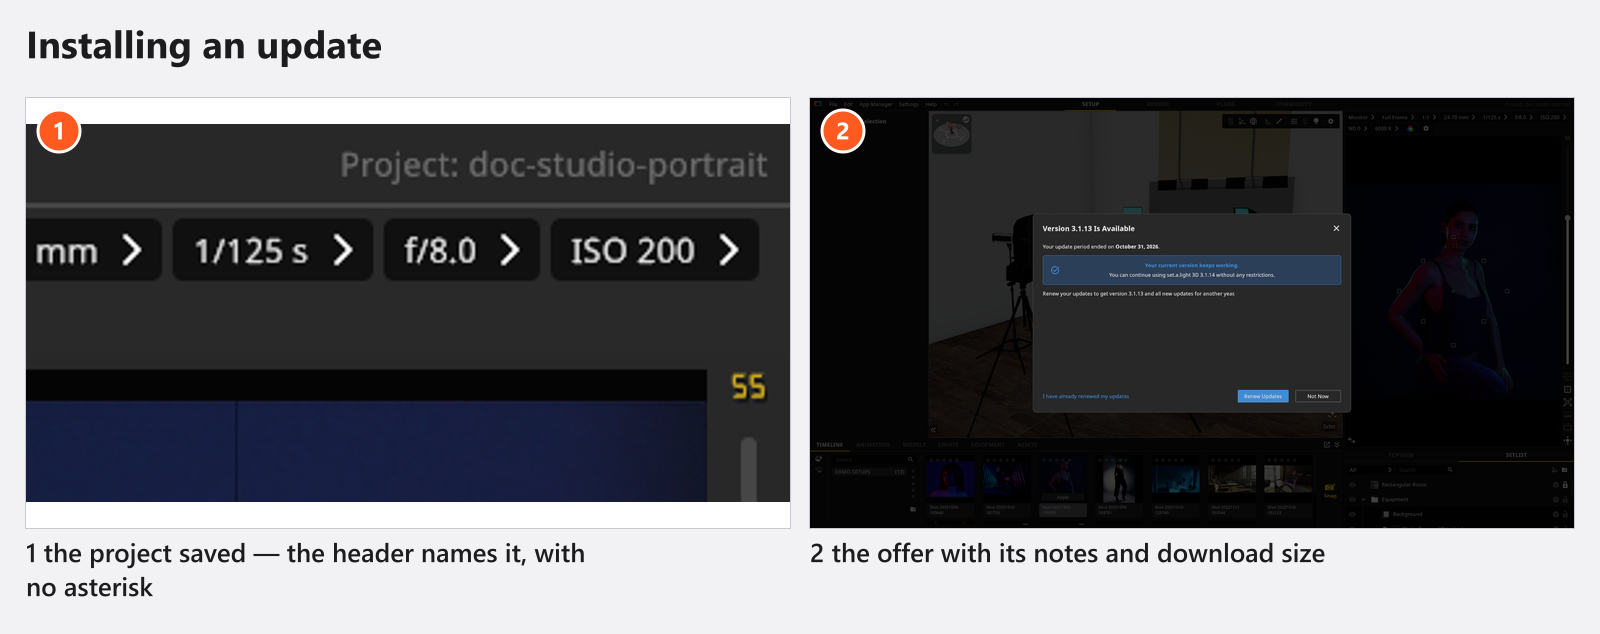
Task: Click the Not Now button
Action: pos(1318,396)
